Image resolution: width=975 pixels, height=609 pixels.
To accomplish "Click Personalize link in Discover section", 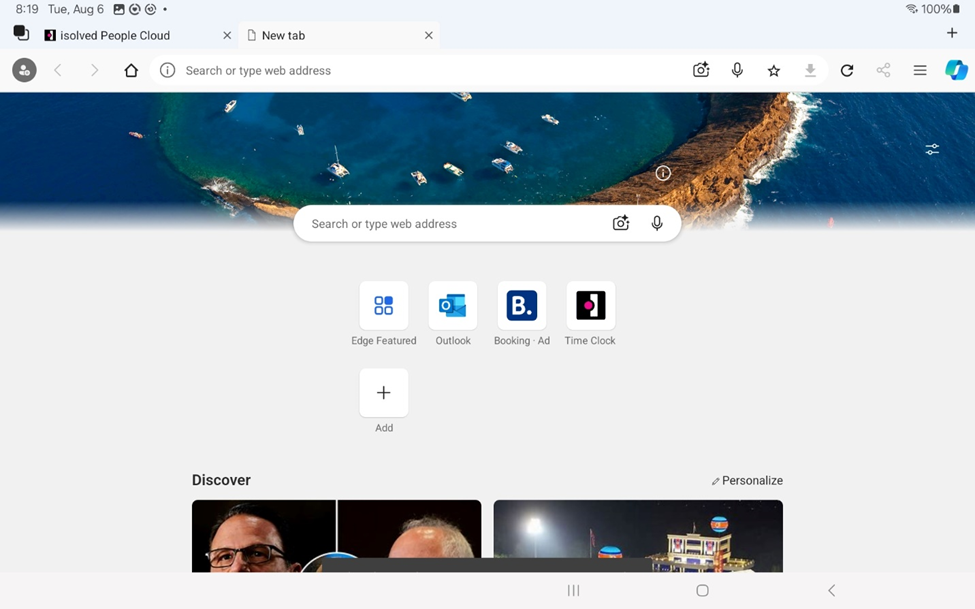I will pos(747,481).
